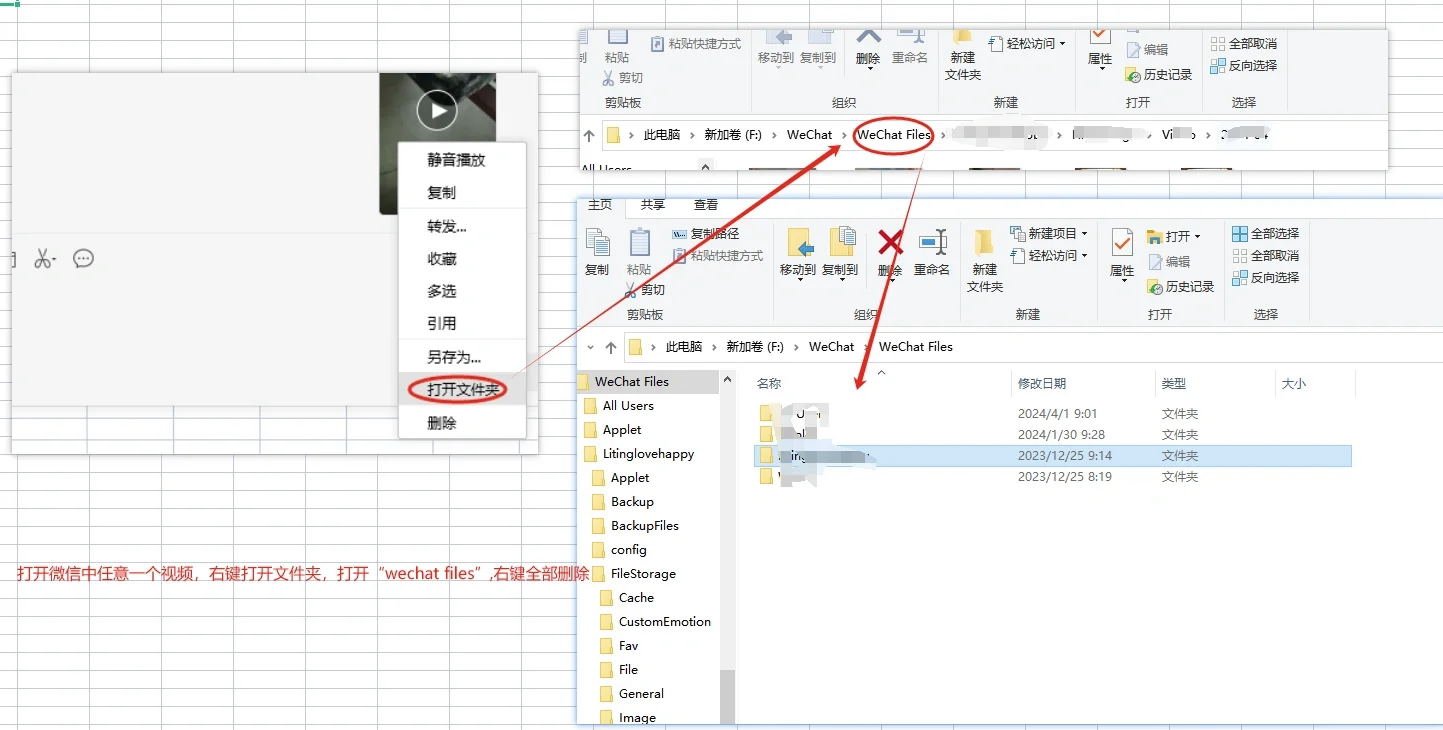Click the up arrow in upper explorer address bar
The image size is (1443, 730).
[x=589, y=135]
